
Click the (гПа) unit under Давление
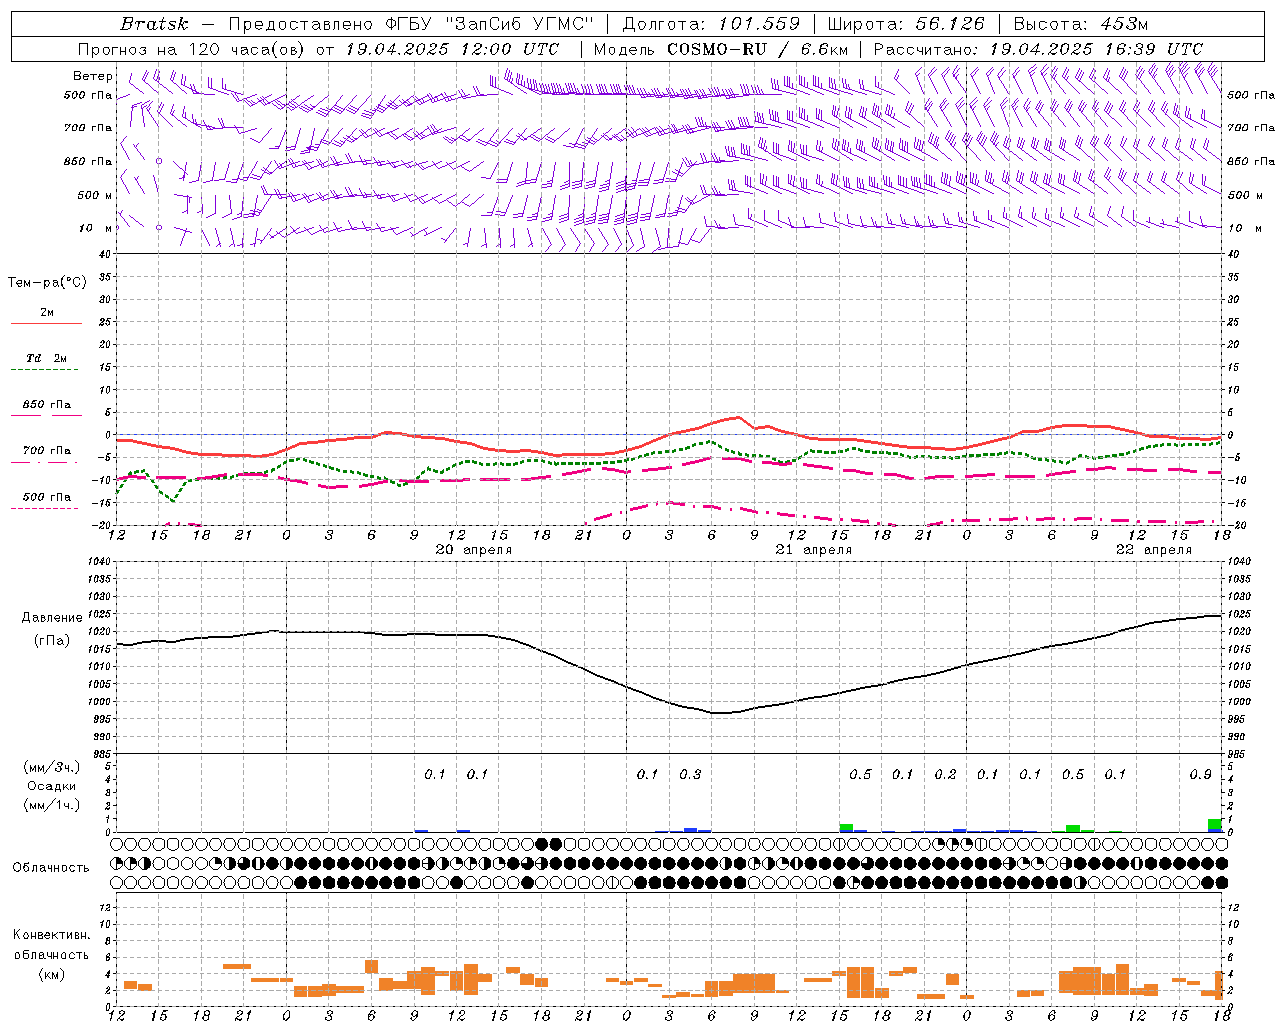[52, 641]
